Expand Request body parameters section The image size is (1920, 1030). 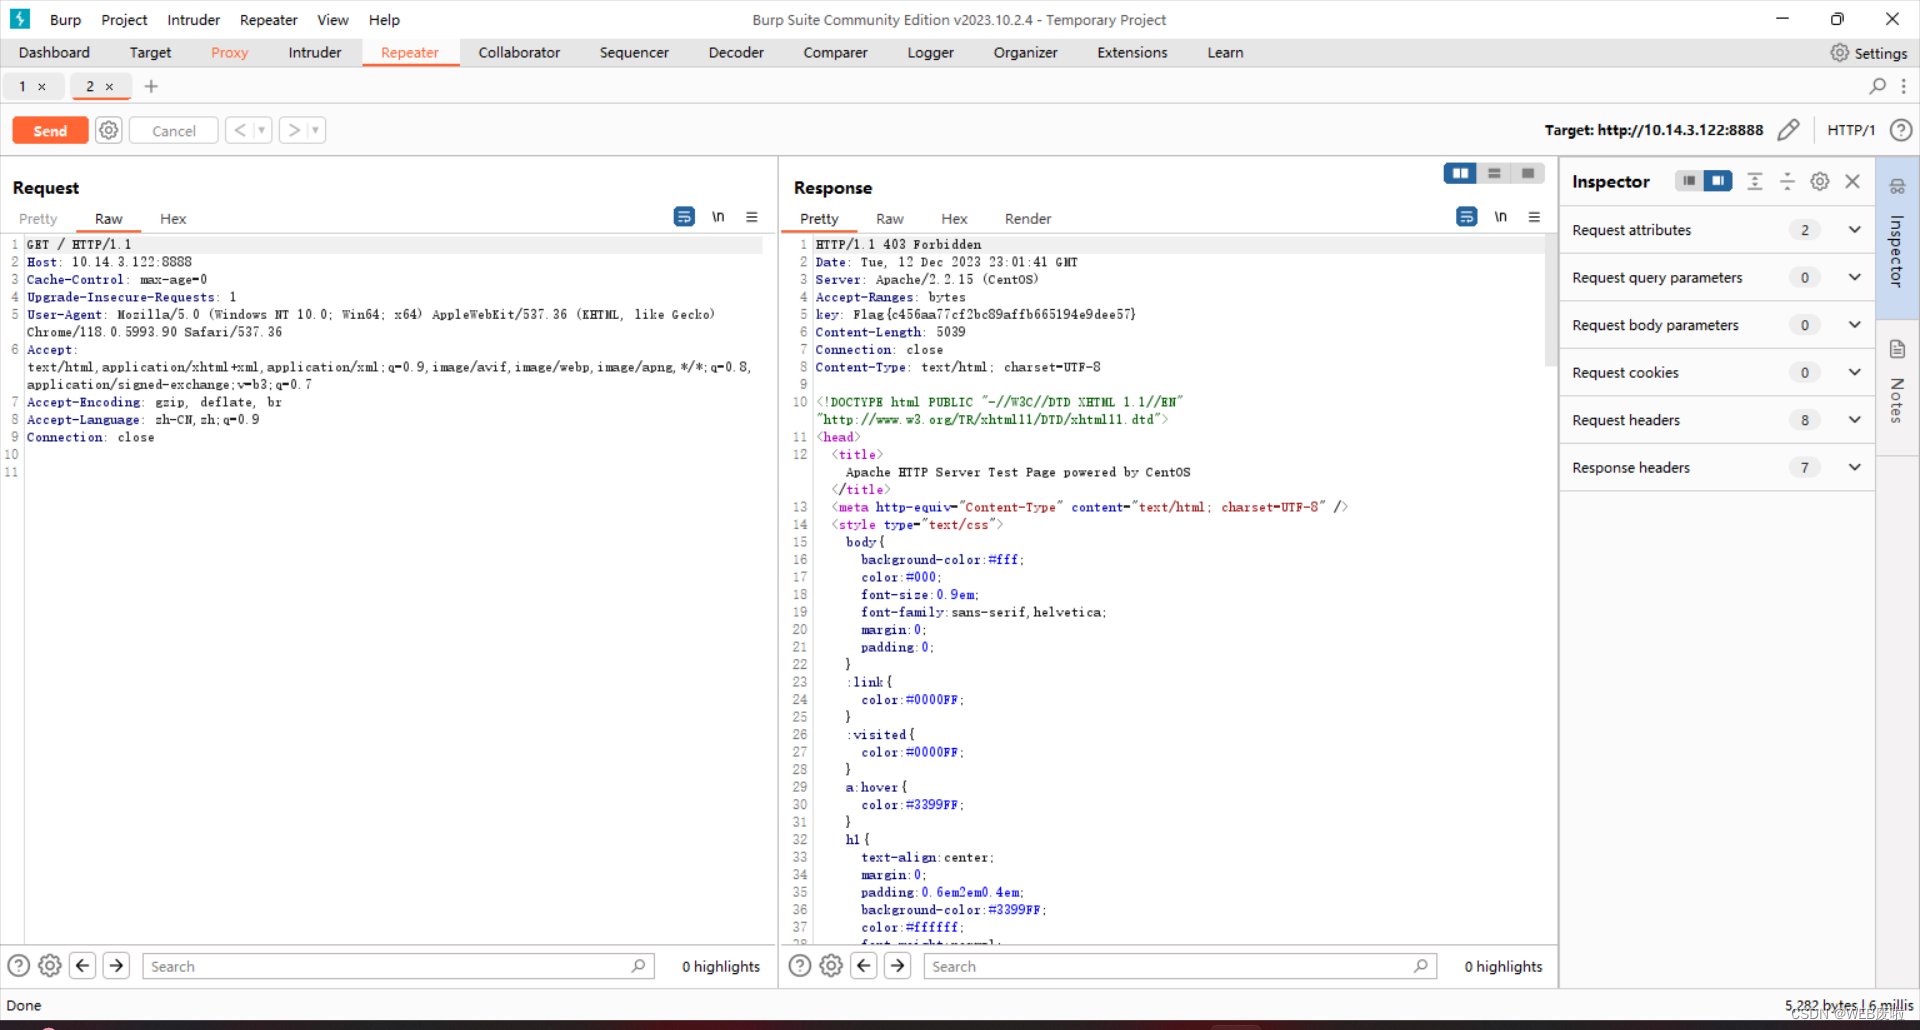pyautogui.click(x=1717, y=325)
